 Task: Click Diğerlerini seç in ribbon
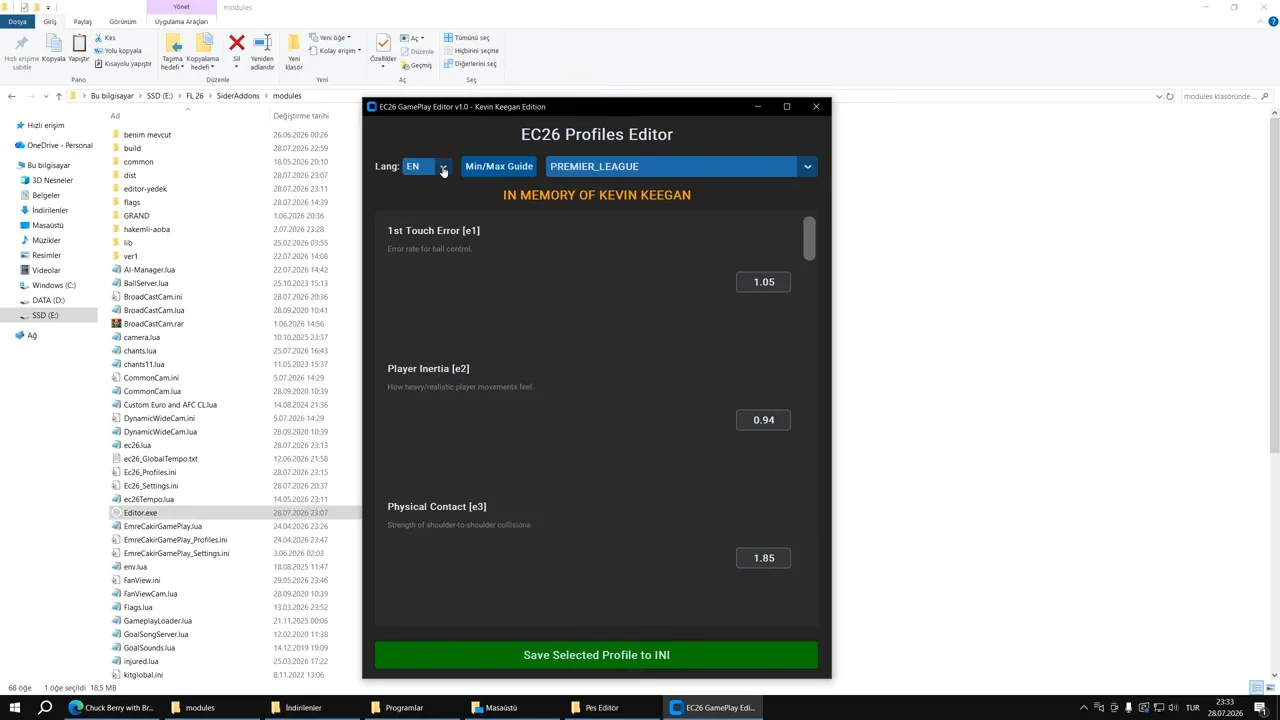point(470,64)
